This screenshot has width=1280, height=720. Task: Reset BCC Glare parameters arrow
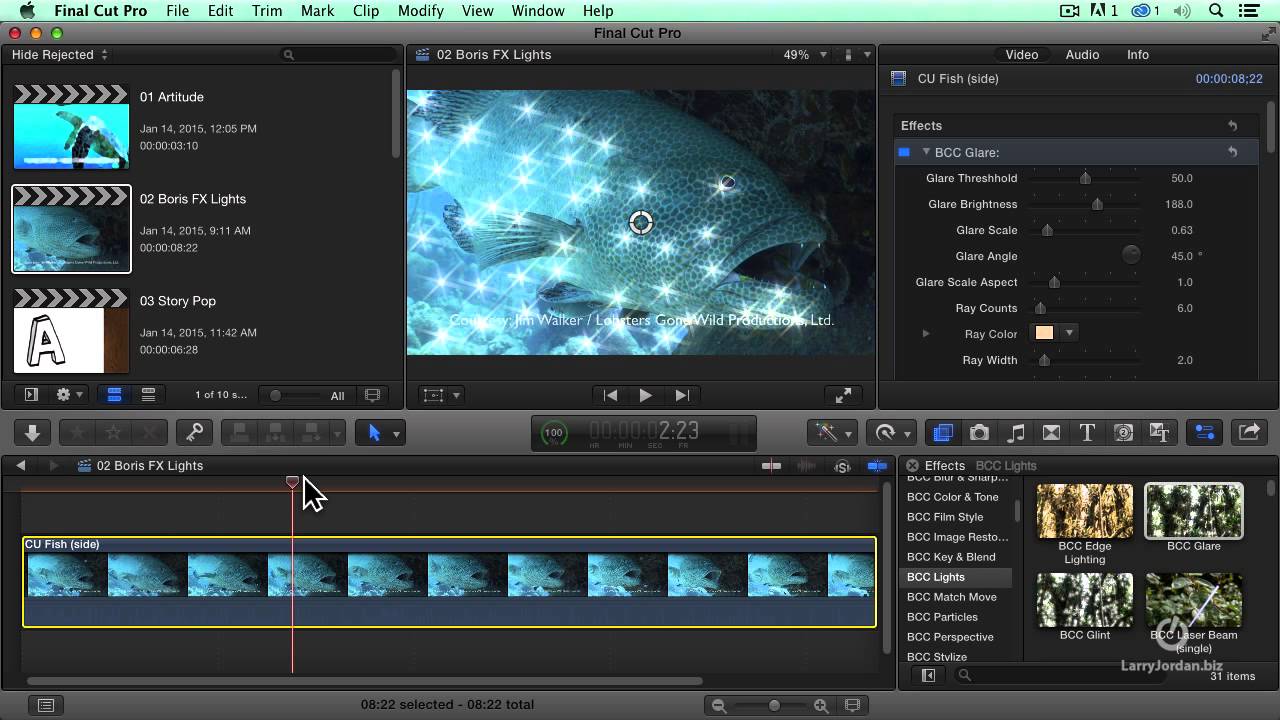point(1233,152)
